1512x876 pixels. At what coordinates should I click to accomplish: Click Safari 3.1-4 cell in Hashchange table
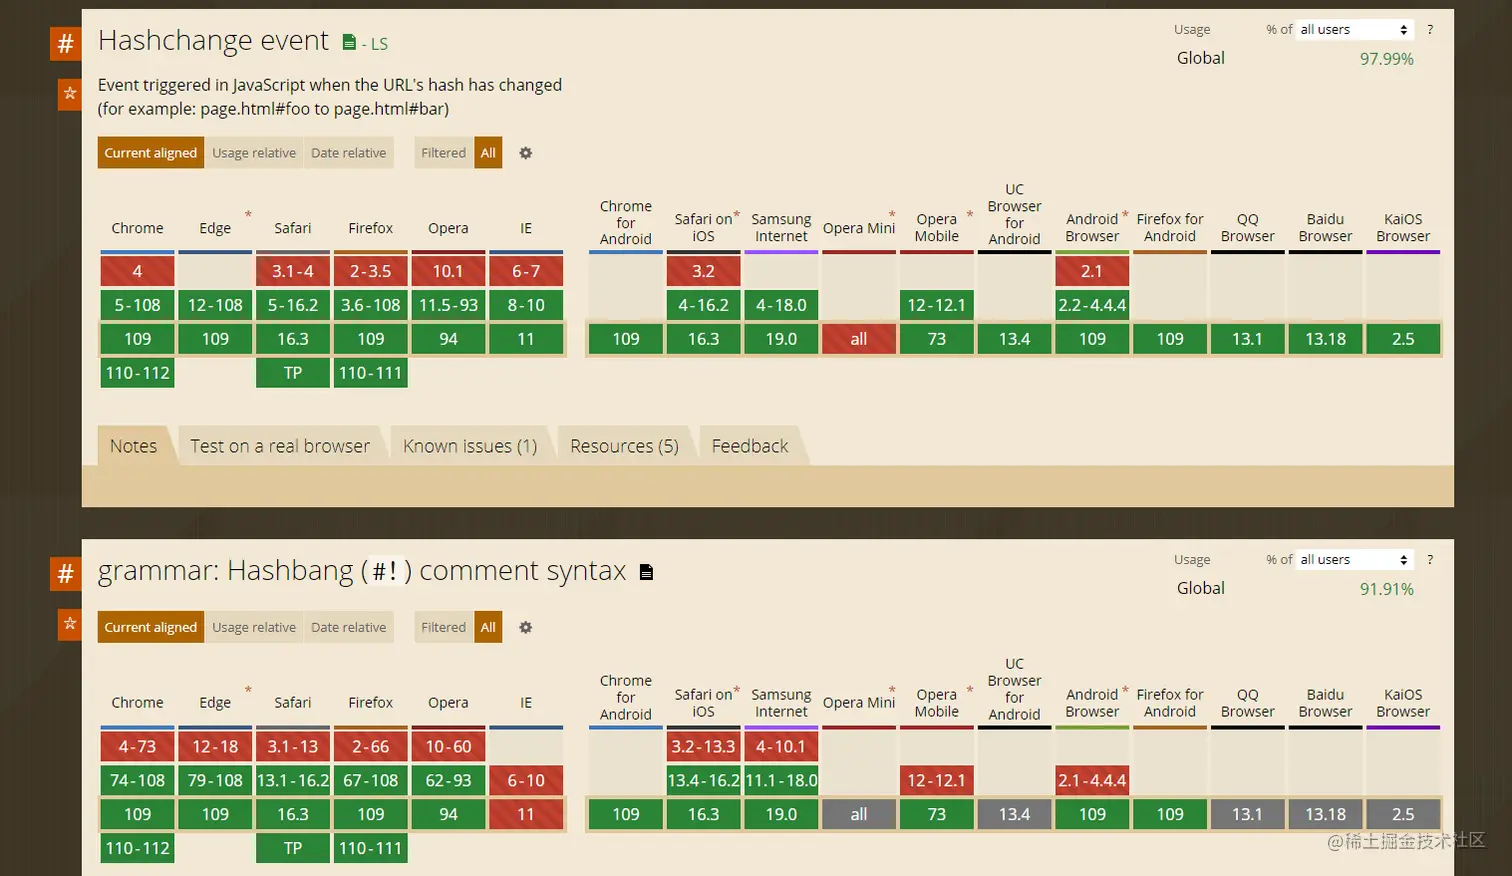click(293, 271)
